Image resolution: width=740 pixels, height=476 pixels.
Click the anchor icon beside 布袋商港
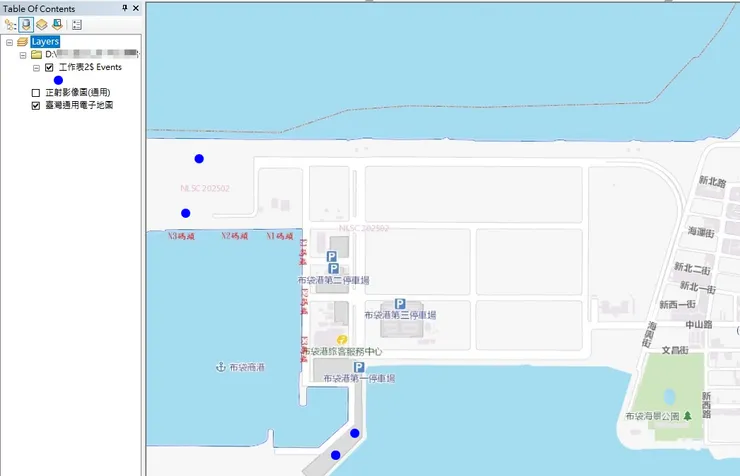point(220,367)
